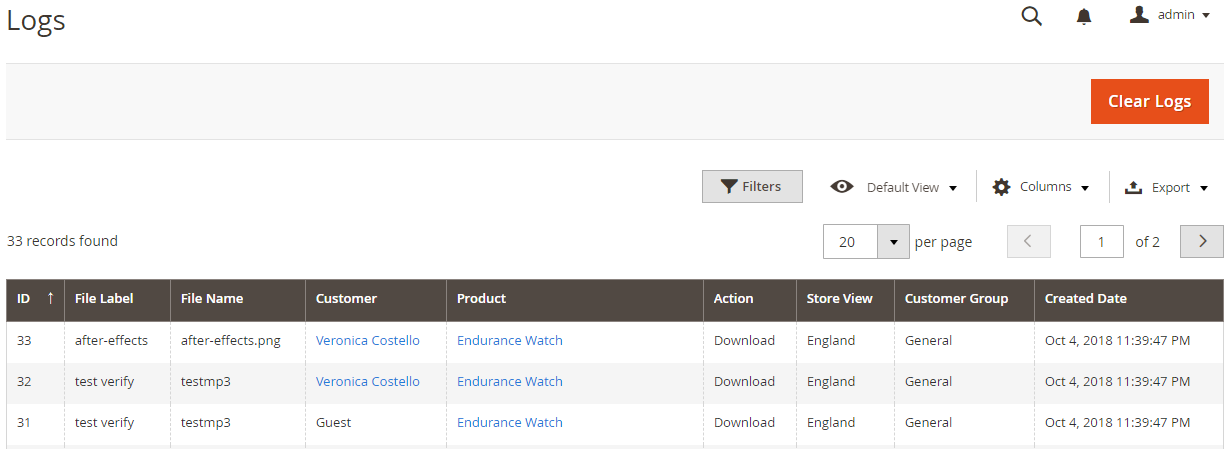
Task: Sort by the Created Date header
Action: coord(1085,298)
